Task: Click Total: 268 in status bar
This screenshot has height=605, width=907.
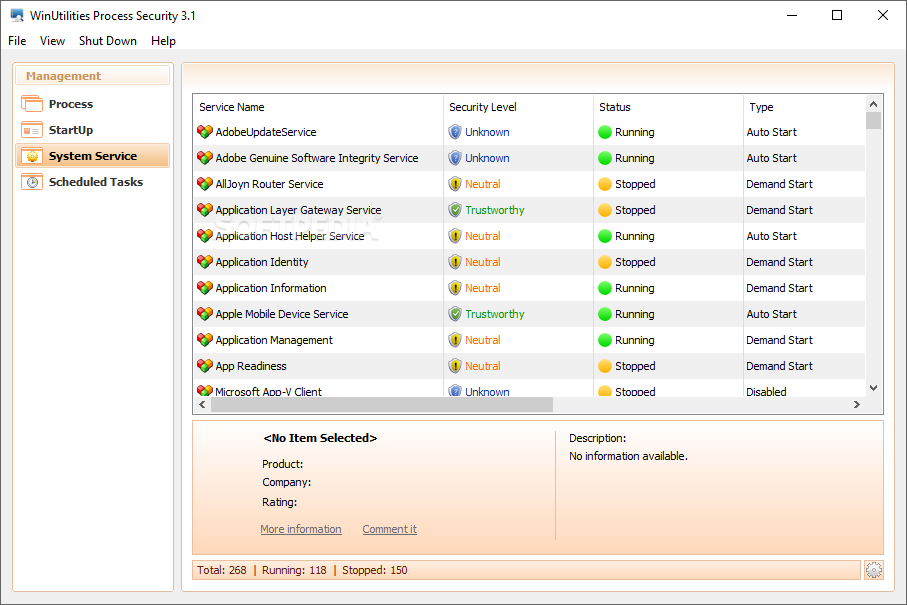Action: (x=222, y=570)
